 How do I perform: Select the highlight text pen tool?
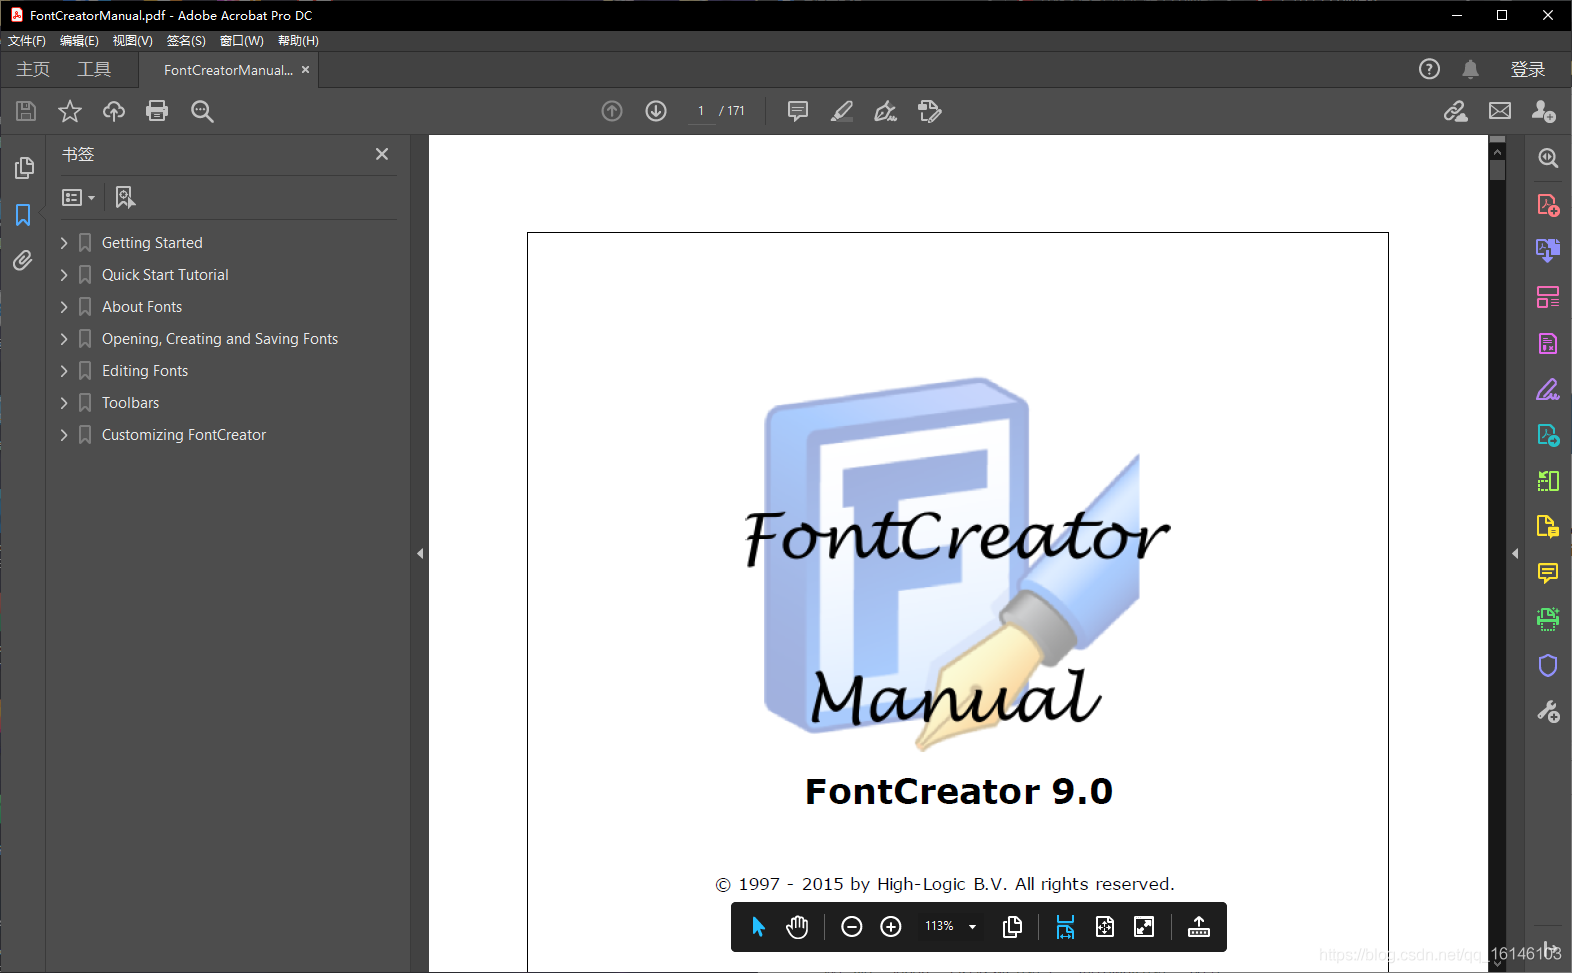(842, 111)
